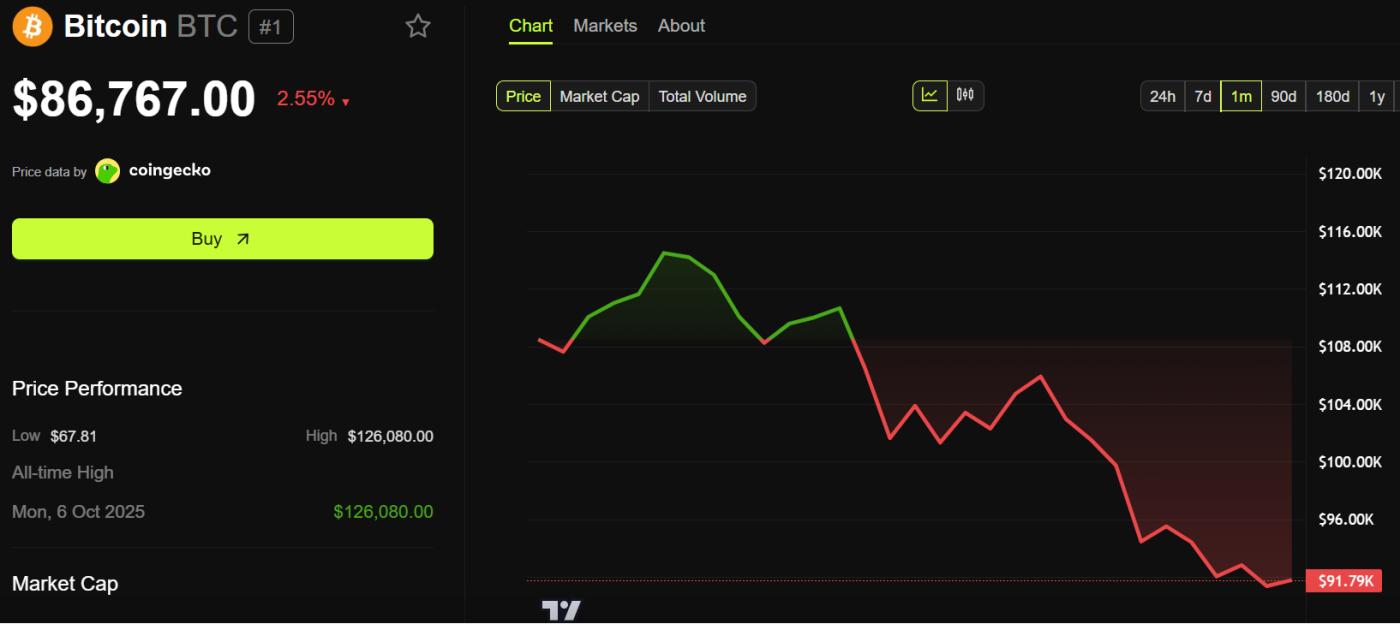Select the 90d time range

[x=1283, y=96]
